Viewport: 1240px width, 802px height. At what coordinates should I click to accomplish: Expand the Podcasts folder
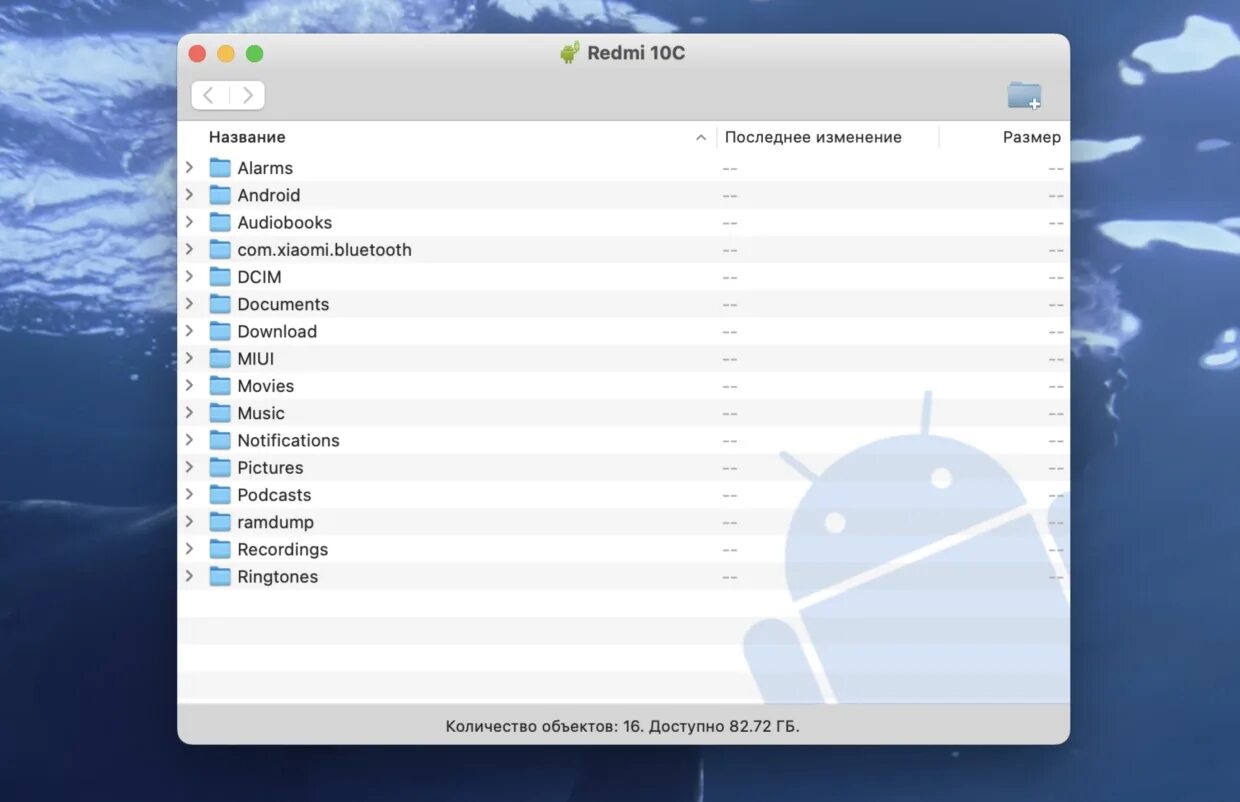pyautogui.click(x=189, y=493)
